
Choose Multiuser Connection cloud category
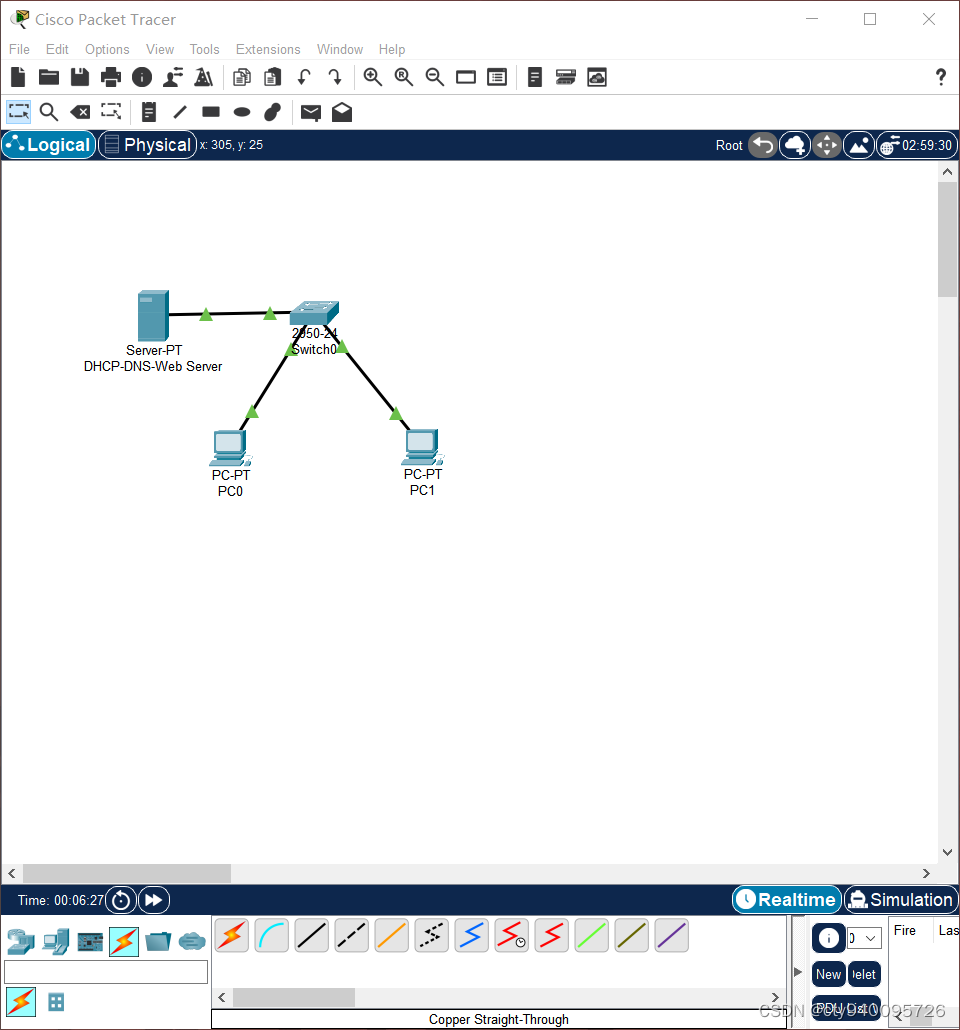[x=192, y=942]
